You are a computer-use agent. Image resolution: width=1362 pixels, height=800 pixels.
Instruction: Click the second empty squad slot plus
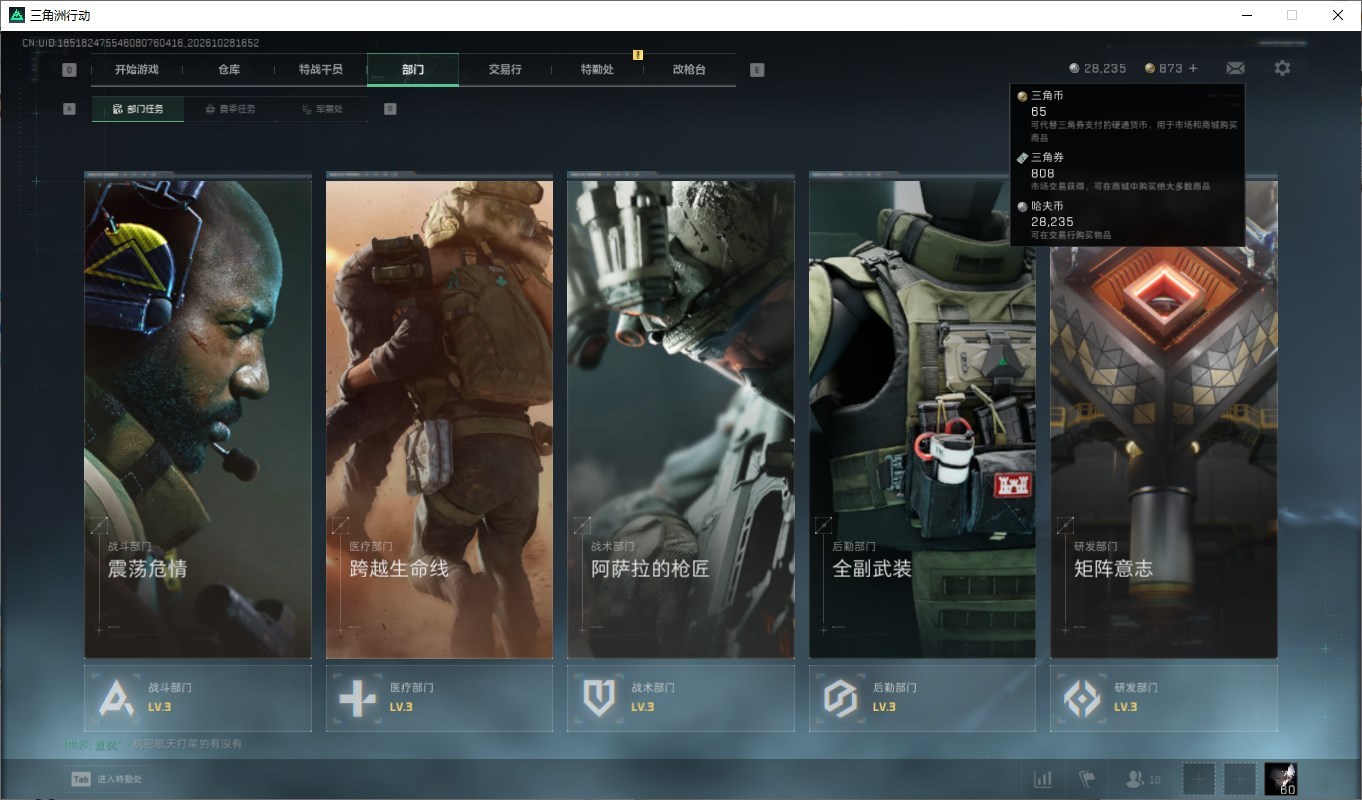[1240, 779]
